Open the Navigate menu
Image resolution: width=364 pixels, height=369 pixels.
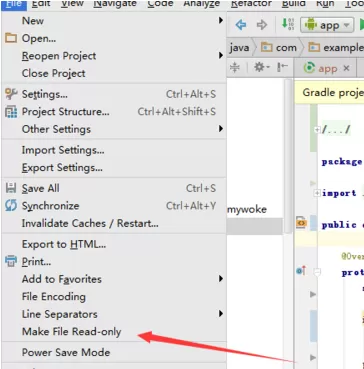click(115, 4)
